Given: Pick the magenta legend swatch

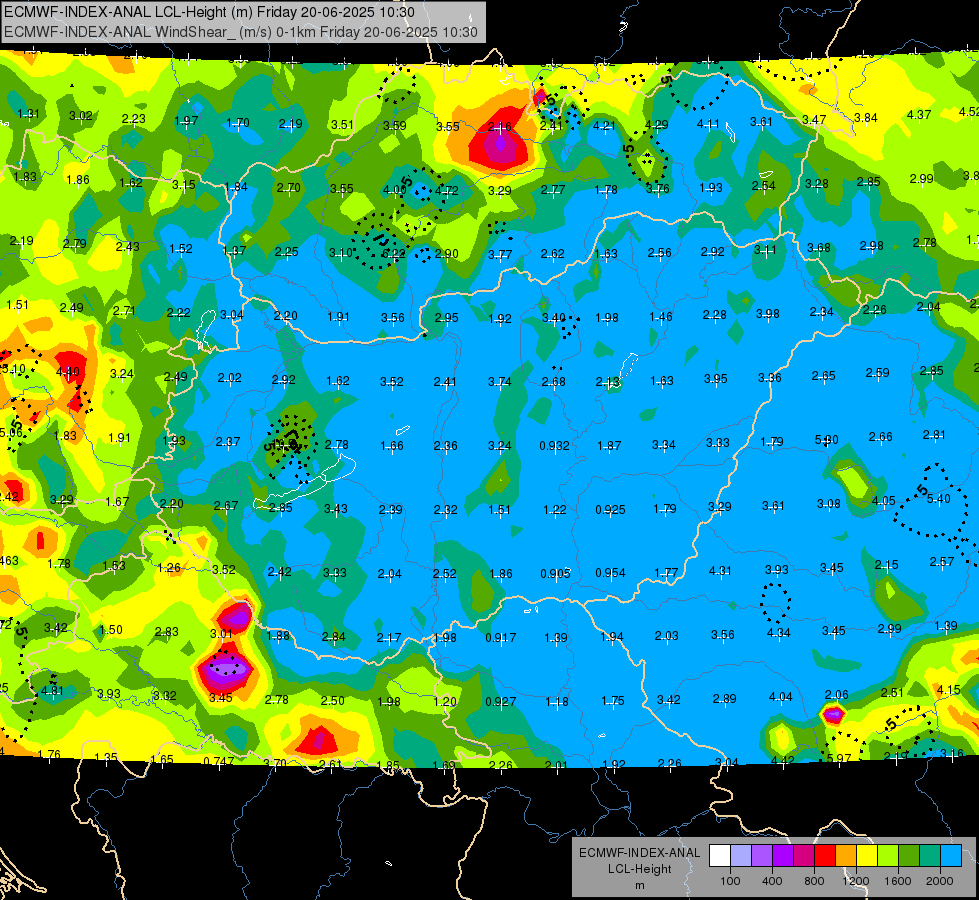Looking at the screenshot, I should [x=804, y=855].
